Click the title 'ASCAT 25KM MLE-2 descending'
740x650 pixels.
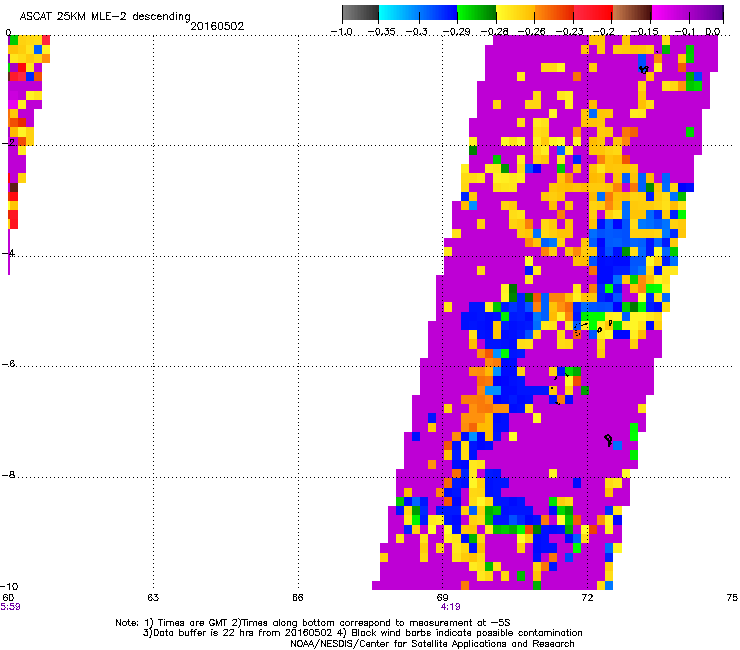pos(105,17)
